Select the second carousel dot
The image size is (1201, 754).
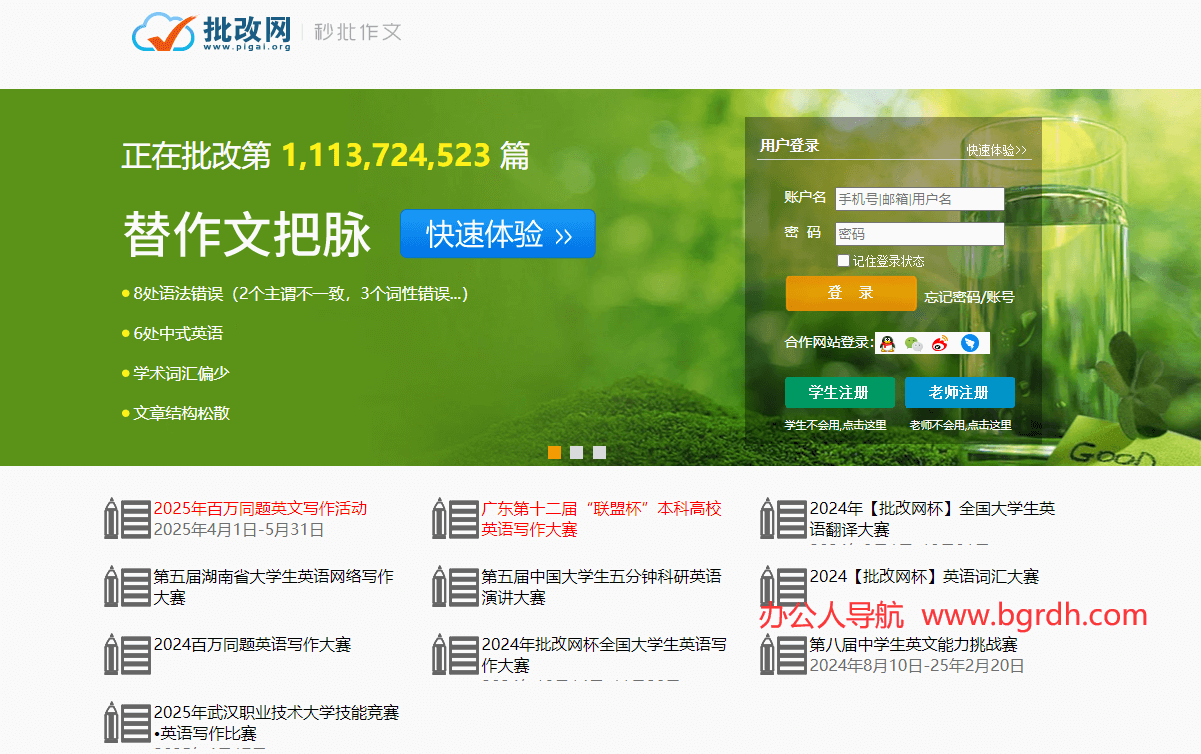click(577, 453)
